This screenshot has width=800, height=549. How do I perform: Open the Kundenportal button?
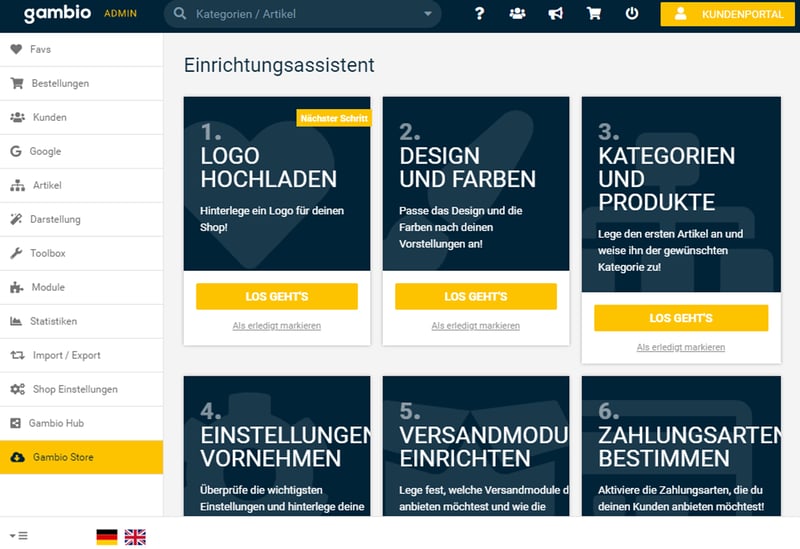728,14
